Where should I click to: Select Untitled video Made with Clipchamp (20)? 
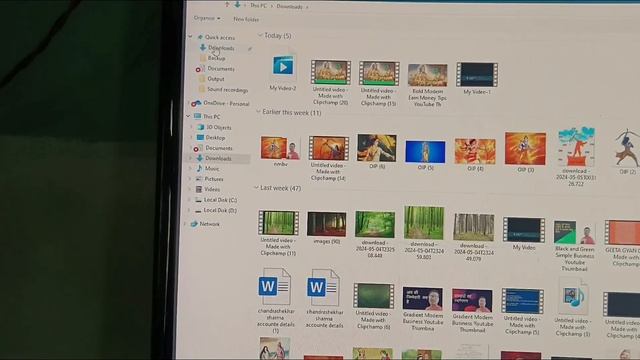point(331,72)
